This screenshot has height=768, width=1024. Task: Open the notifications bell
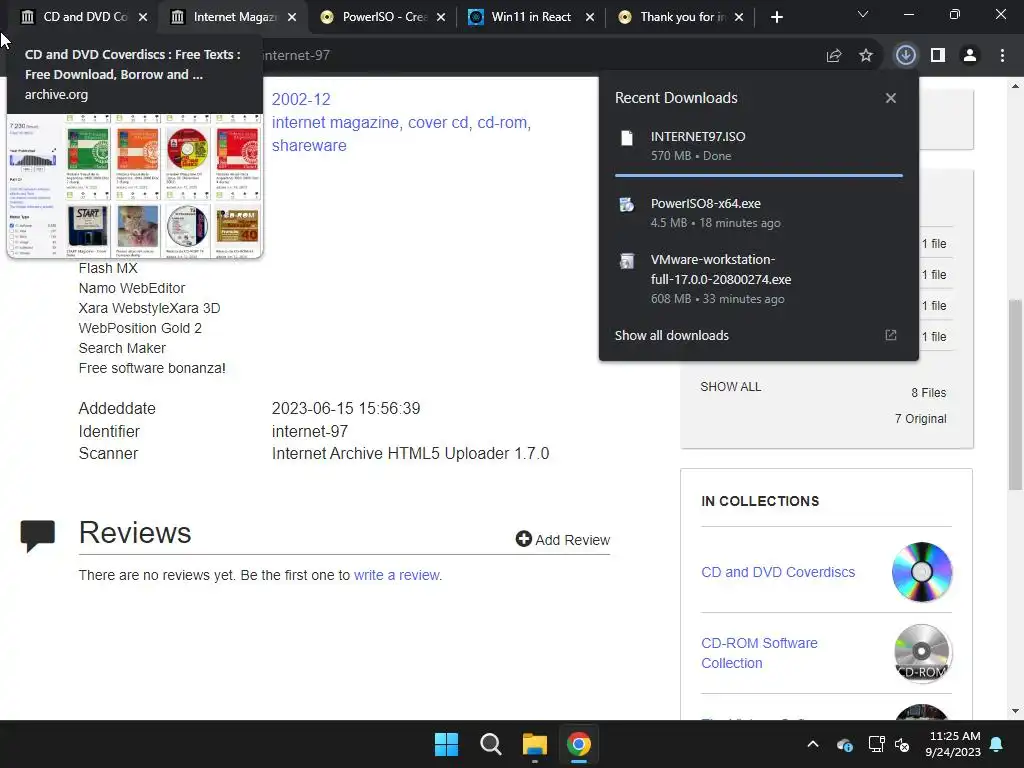997,744
